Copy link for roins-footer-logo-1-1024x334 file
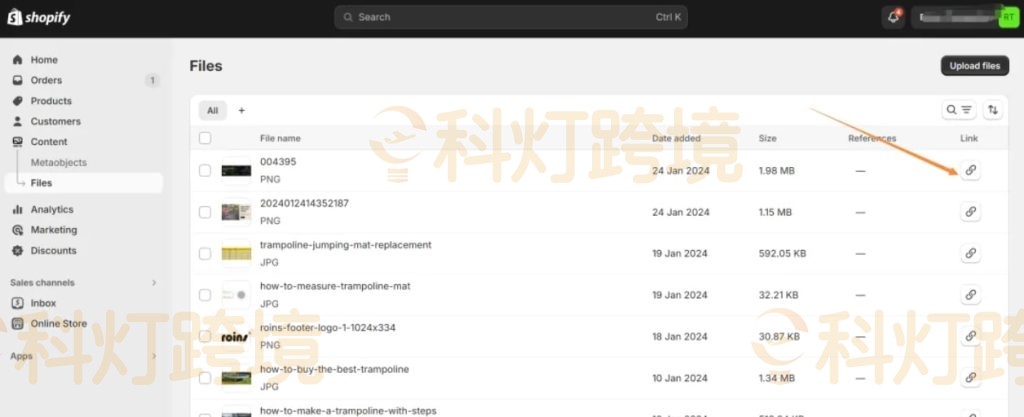The width and height of the screenshot is (1024, 417). tap(970, 336)
